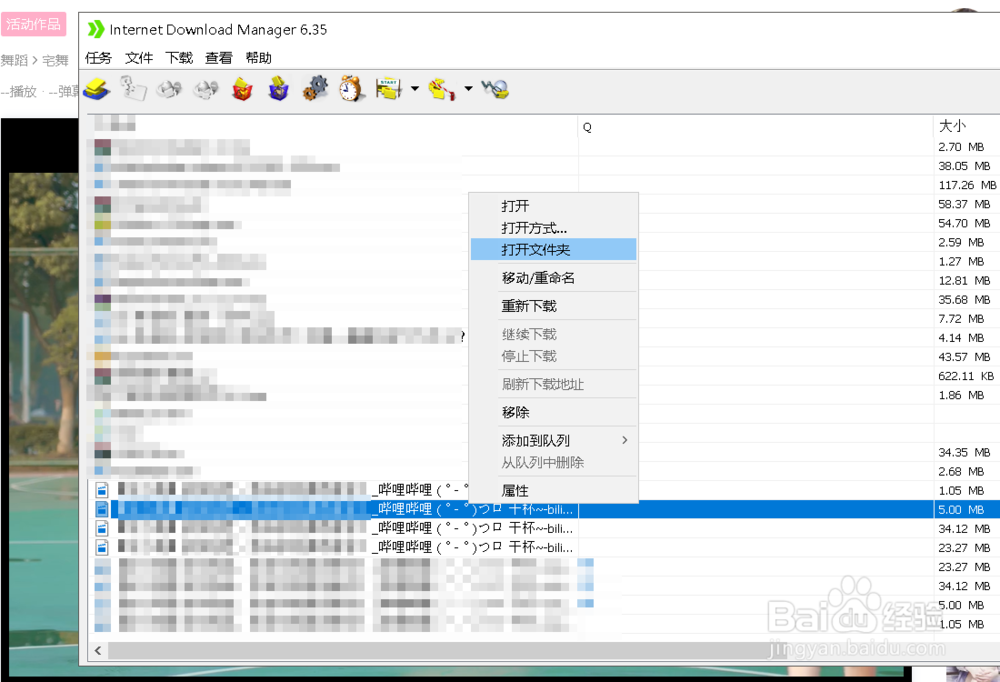Expand the Stop Queue dropdown arrow
Screen dimensions: 1000x682
tap(468, 89)
